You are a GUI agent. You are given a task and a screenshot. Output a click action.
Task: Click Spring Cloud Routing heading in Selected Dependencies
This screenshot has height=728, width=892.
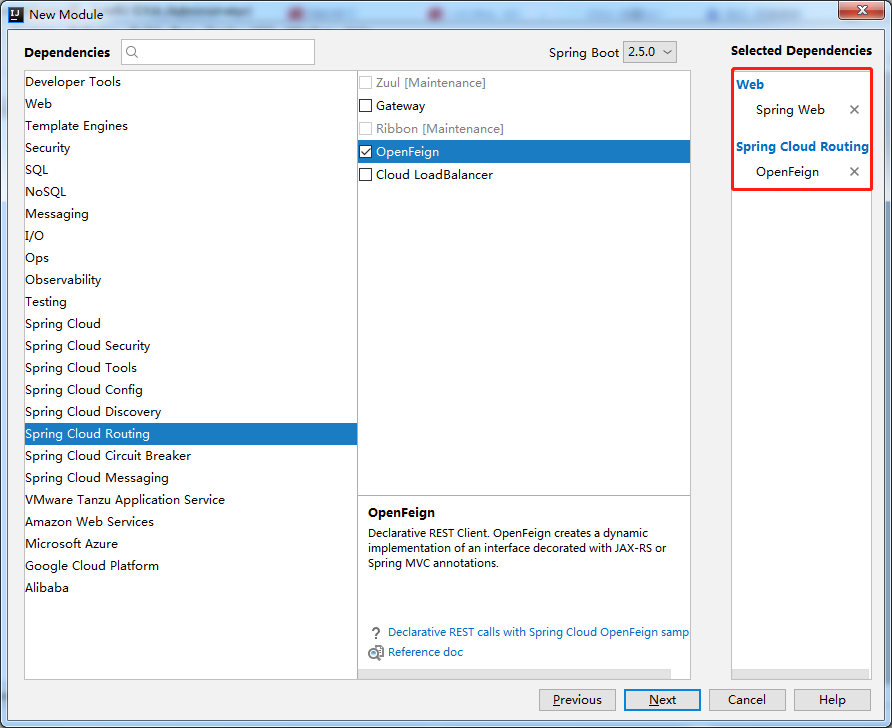(x=802, y=147)
